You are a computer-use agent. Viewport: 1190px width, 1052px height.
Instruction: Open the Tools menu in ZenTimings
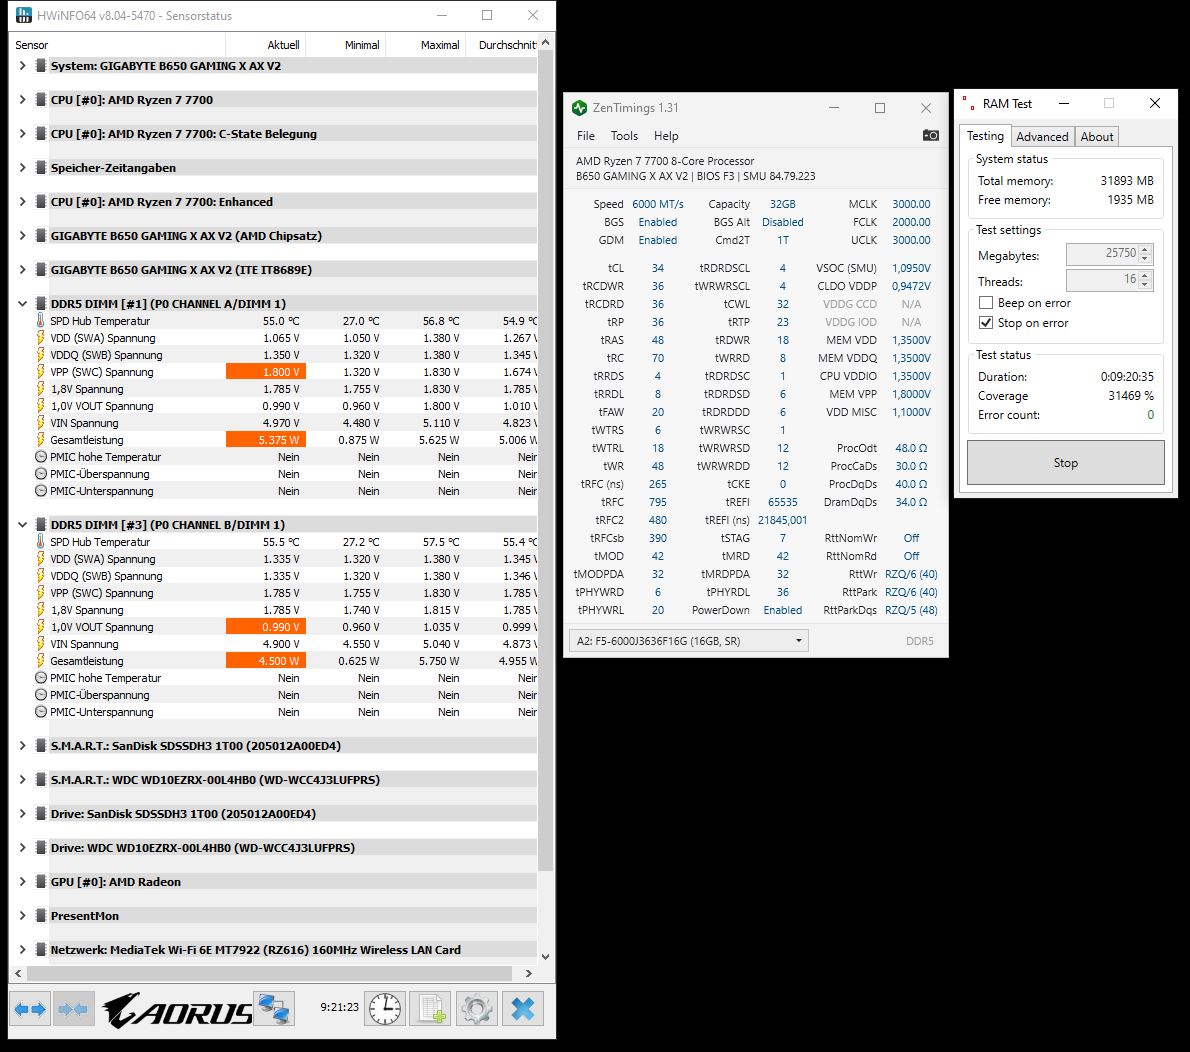(624, 136)
